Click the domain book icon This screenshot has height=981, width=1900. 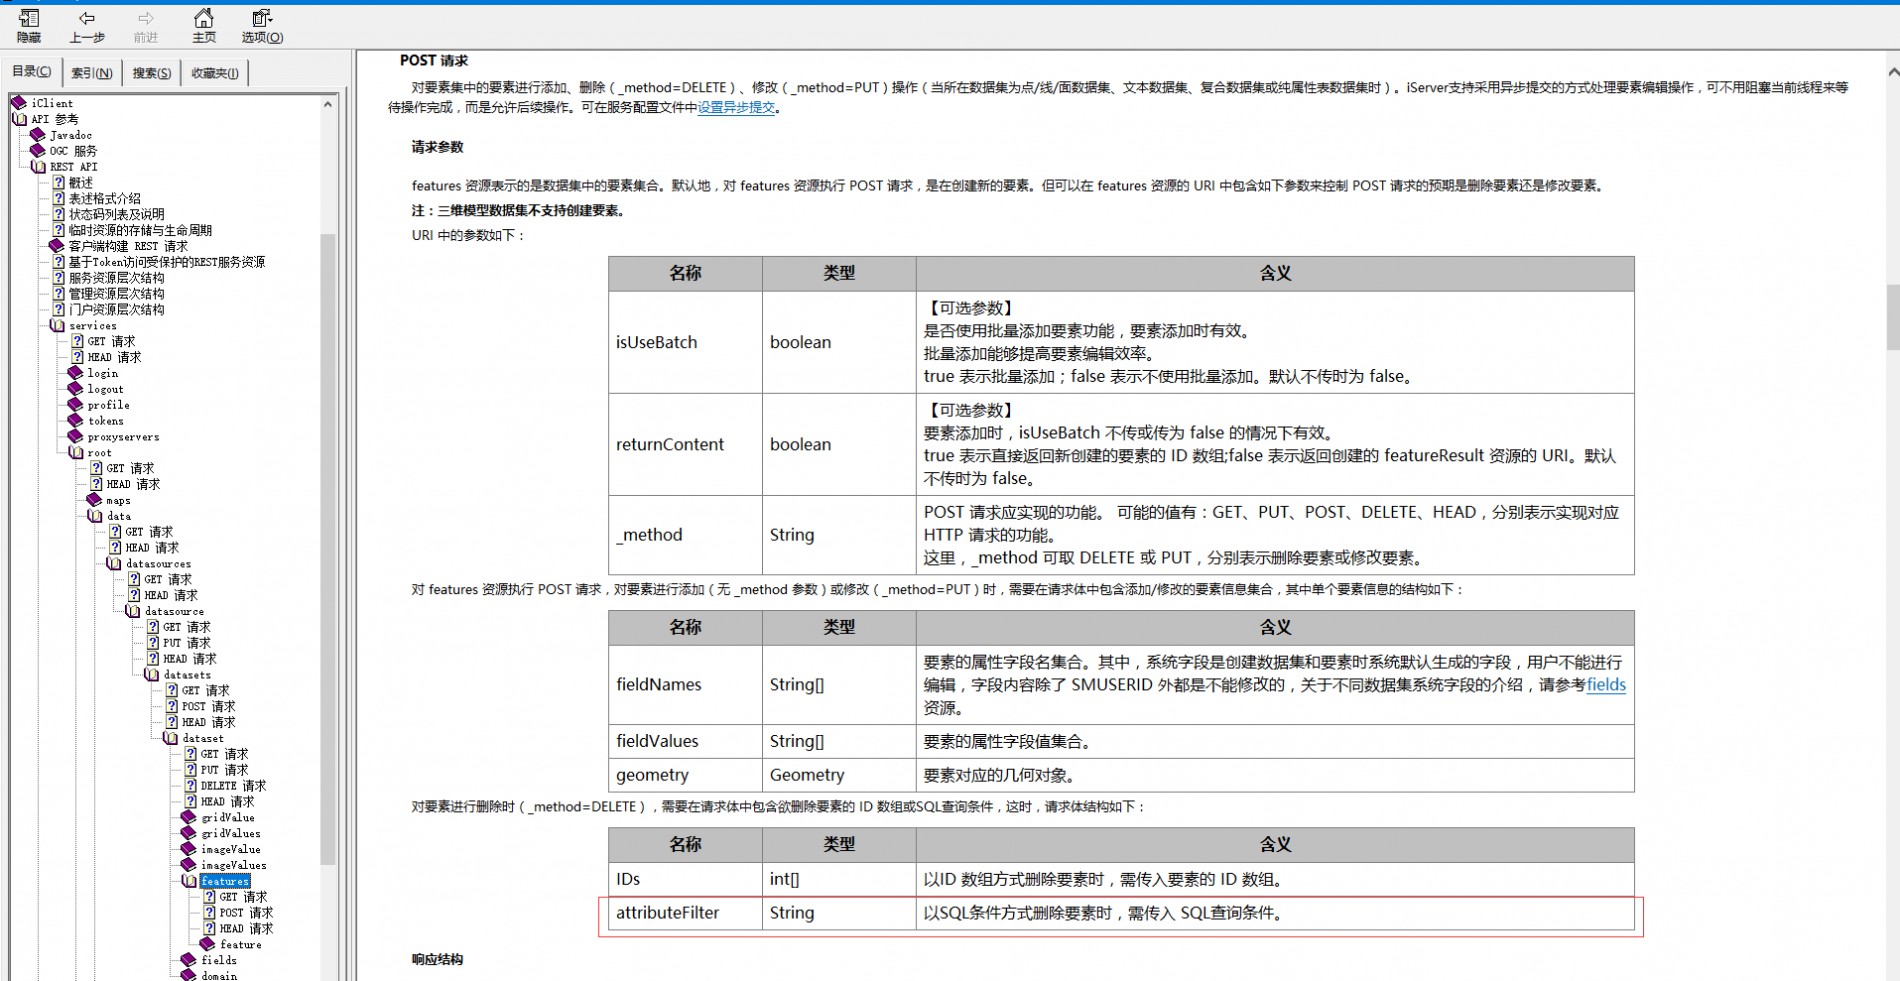click(189, 975)
